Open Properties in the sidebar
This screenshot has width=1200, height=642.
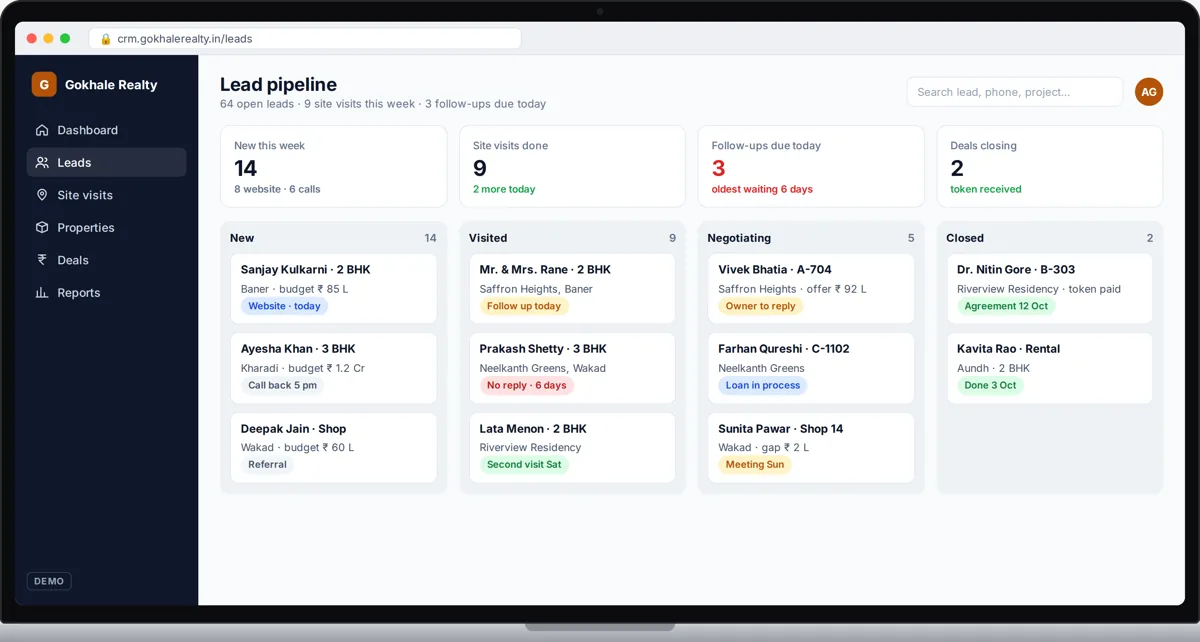(106, 227)
